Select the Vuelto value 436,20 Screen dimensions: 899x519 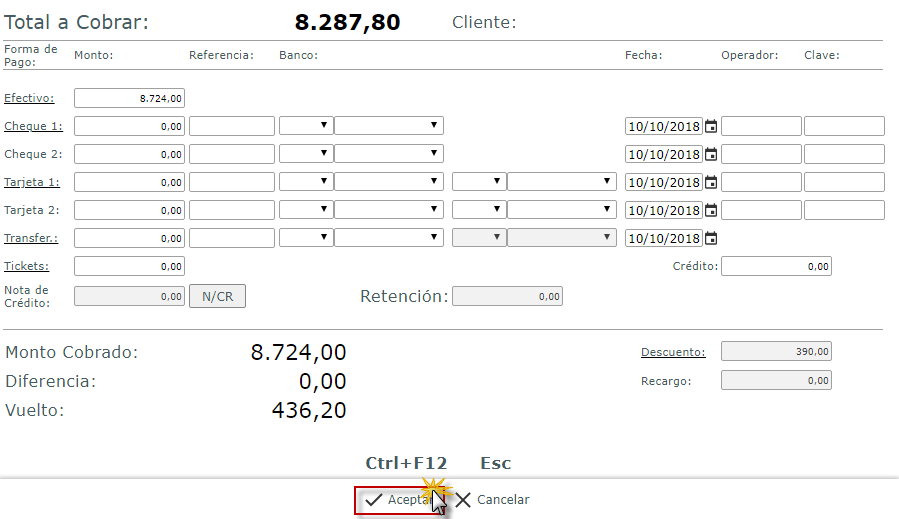tap(309, 411)
